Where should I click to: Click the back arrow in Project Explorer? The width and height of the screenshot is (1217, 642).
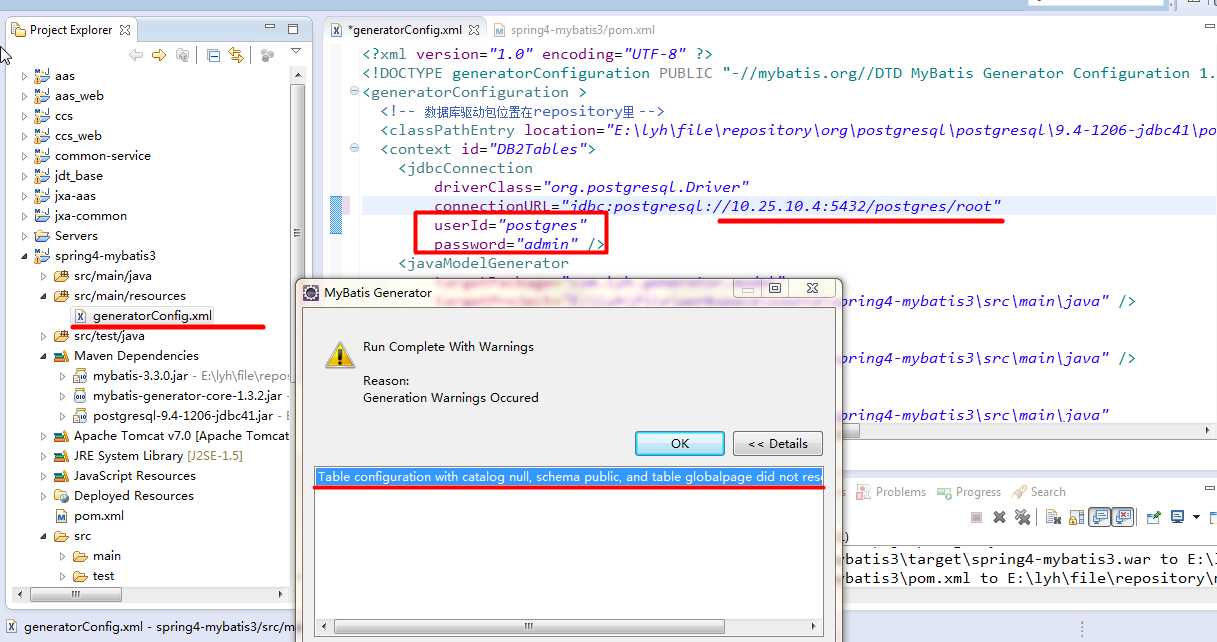click(136, 55)
